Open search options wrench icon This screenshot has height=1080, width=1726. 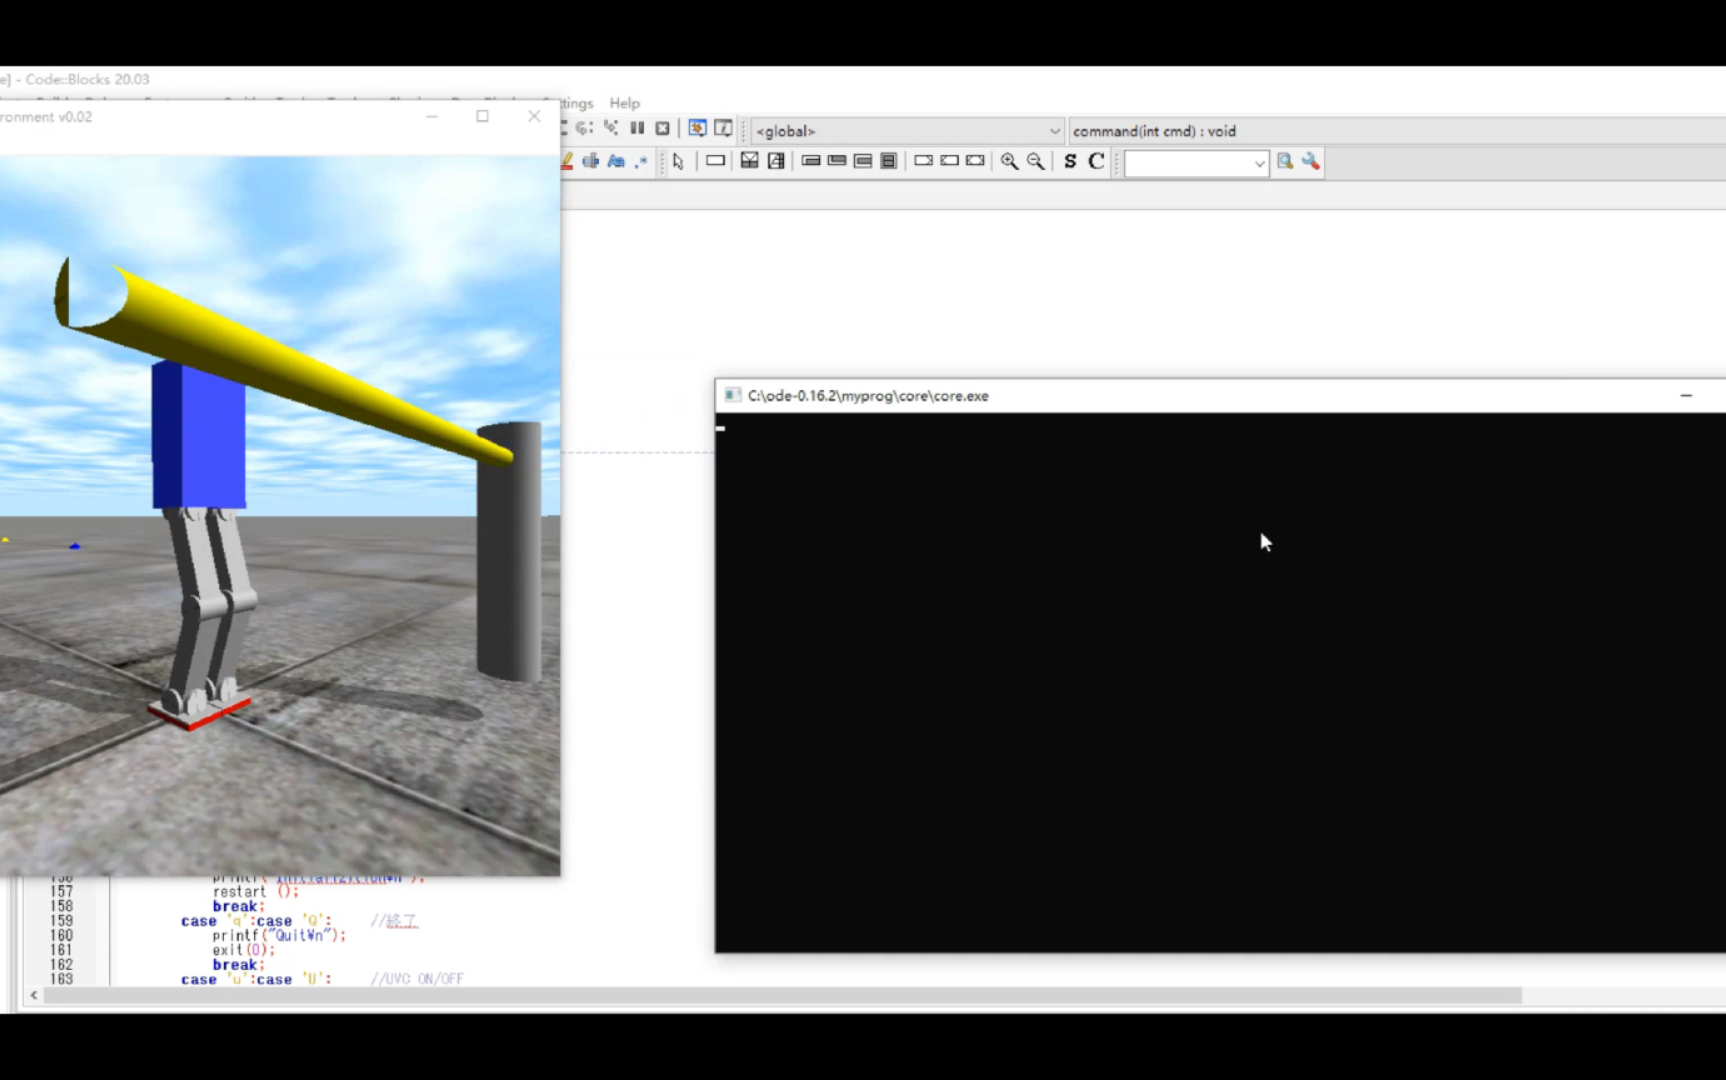(x=1311, y=161)
